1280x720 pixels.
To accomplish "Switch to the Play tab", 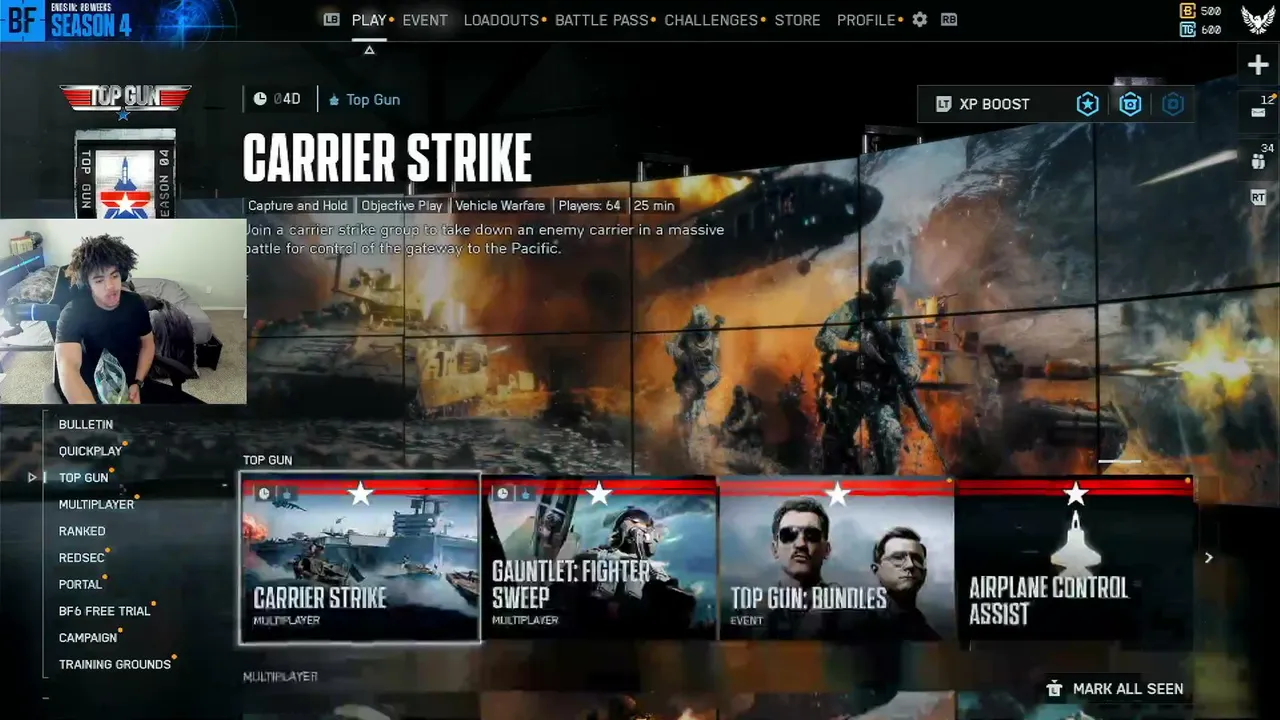I will (369, 20).
